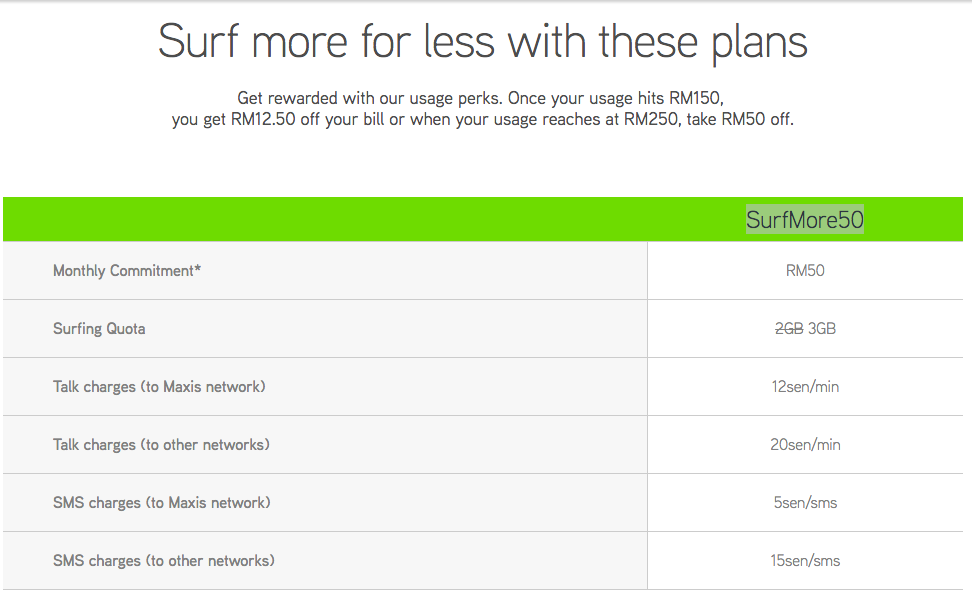Click the RM12.50 off your bill text
Screen dimensions: 972x594
(x=308, y=119)
